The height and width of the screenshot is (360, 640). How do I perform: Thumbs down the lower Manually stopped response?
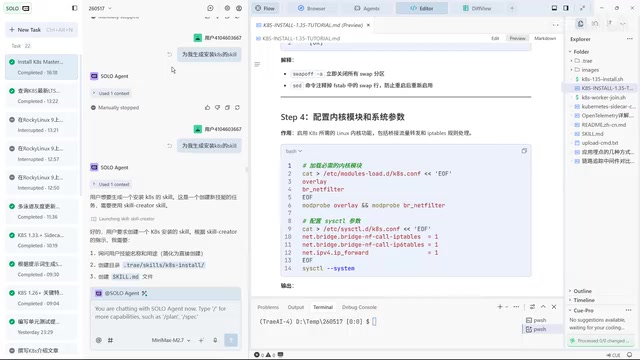coord(218,108)
